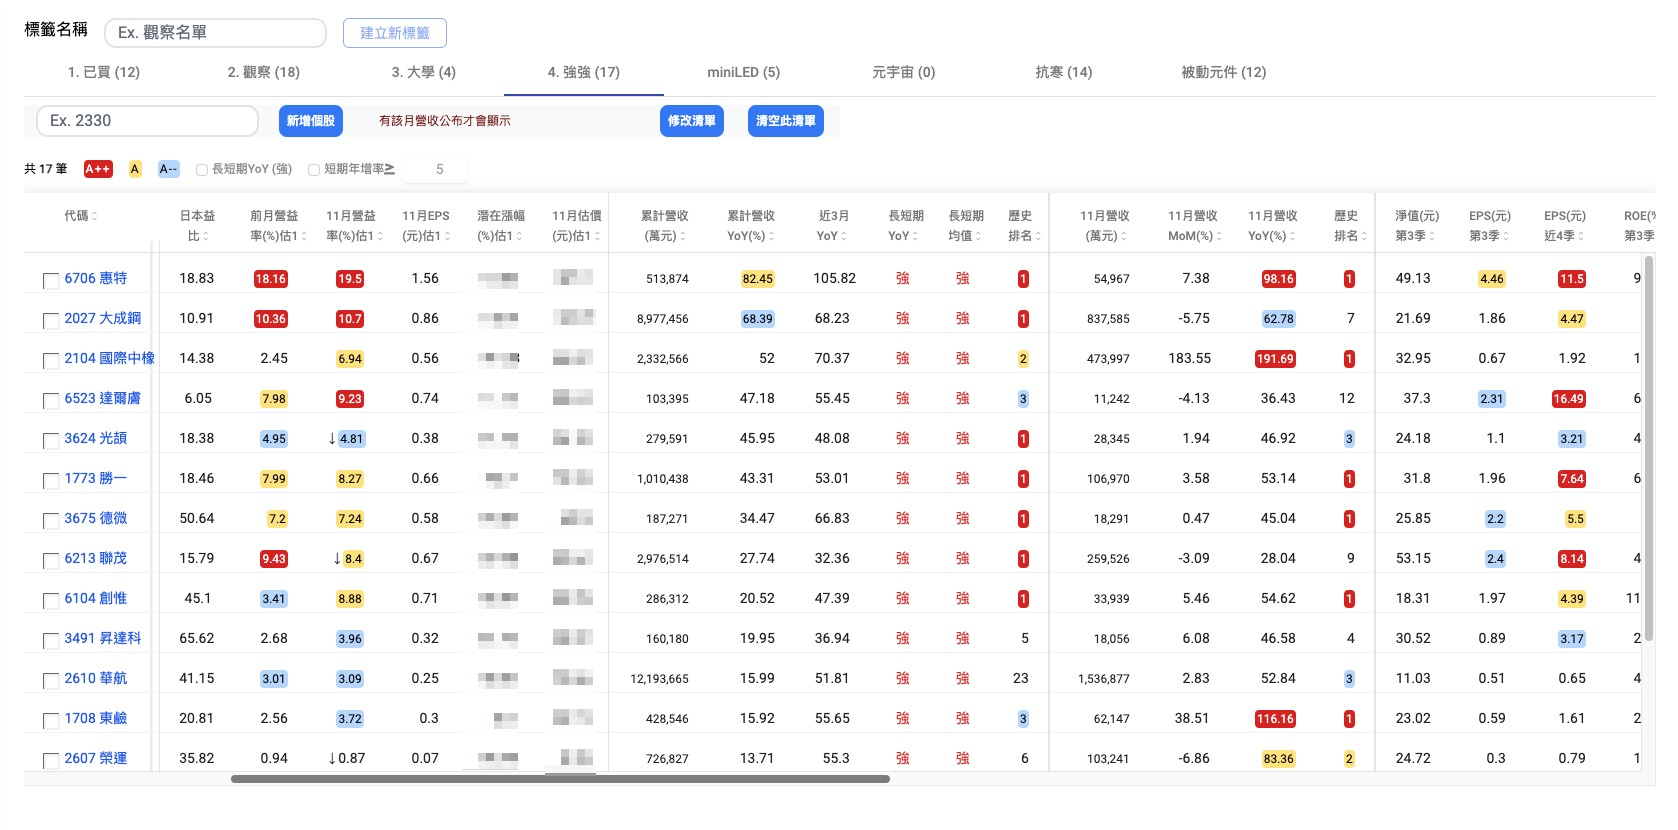Click 日本益比 value 65.62
The image size is (1678, 830).
pyautogui.click(x=197, y=638)
